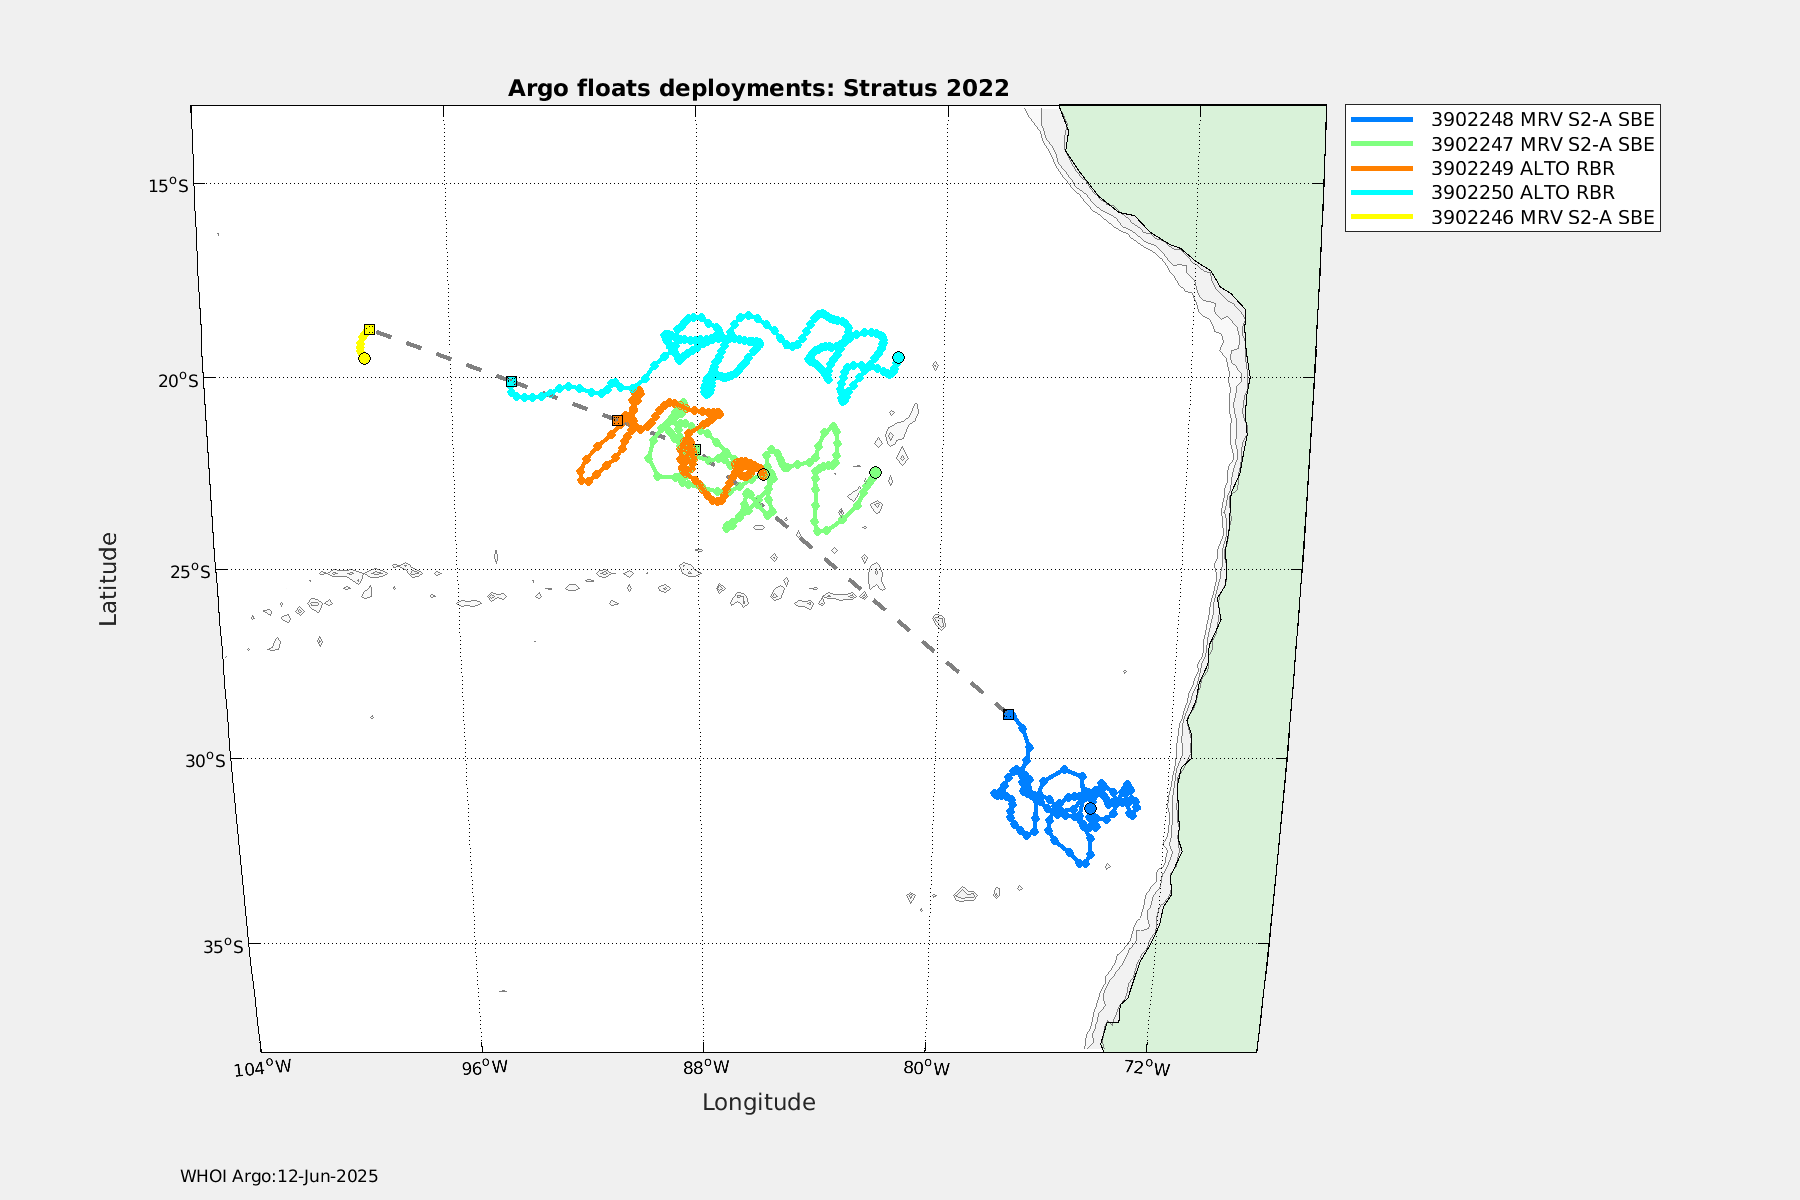This screenshot has height=1200, width=1800.
Task: Click the orange legend line for float 3902249
Action: tap(1382, 168)
